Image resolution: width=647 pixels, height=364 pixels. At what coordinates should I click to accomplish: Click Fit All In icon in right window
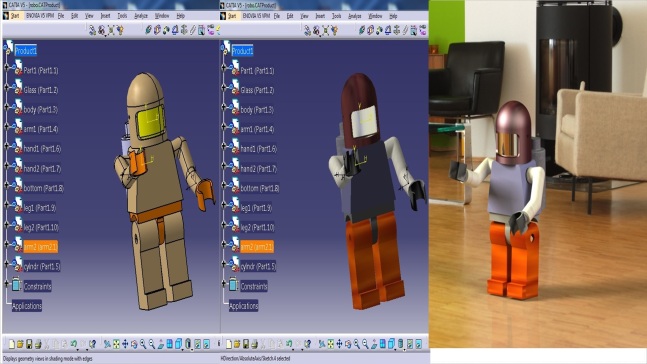click(x=331, y=344)
